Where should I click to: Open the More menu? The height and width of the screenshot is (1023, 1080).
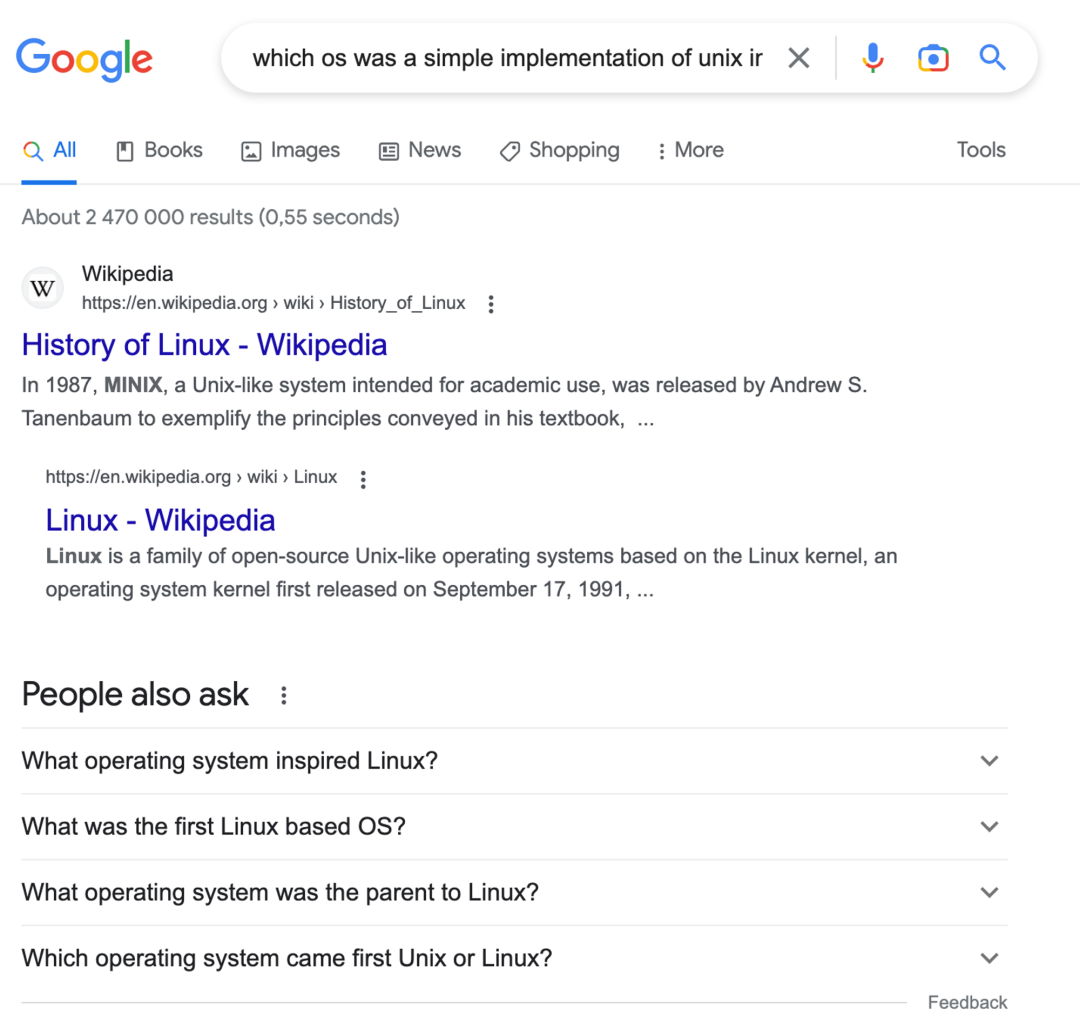(689, 150)
